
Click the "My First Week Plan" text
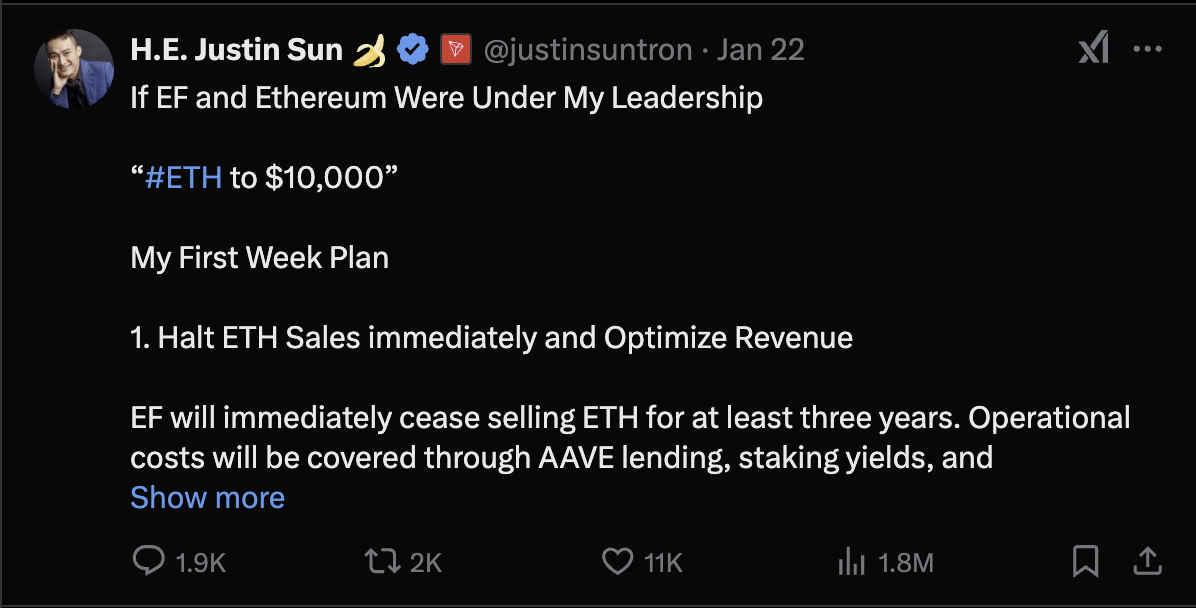(x=259, y=258)
